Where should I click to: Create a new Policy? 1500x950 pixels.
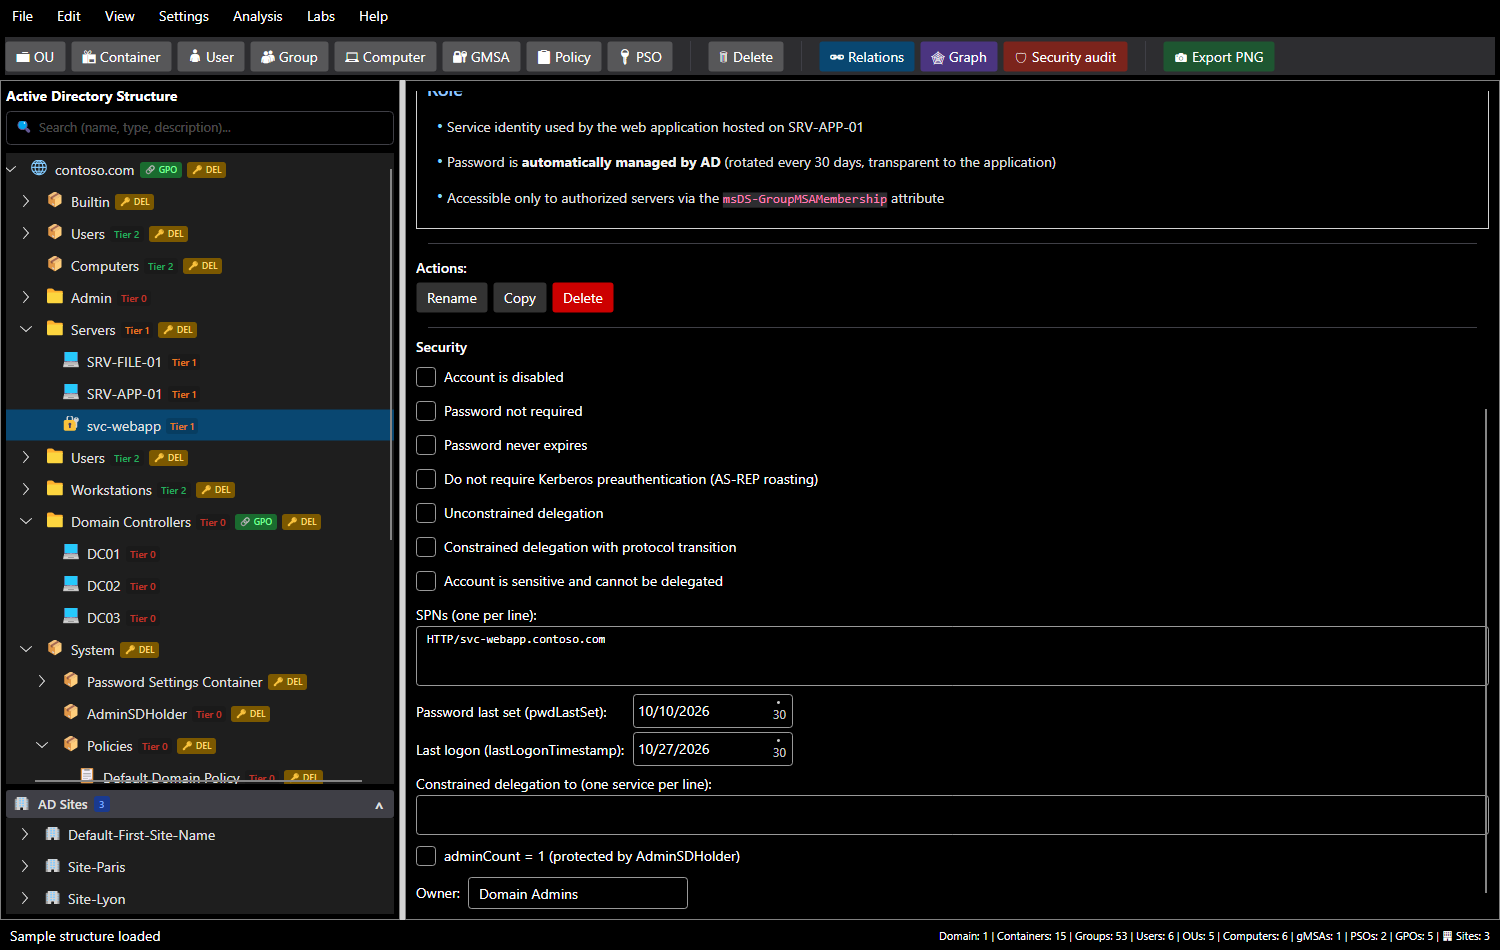tap(564, 57)
